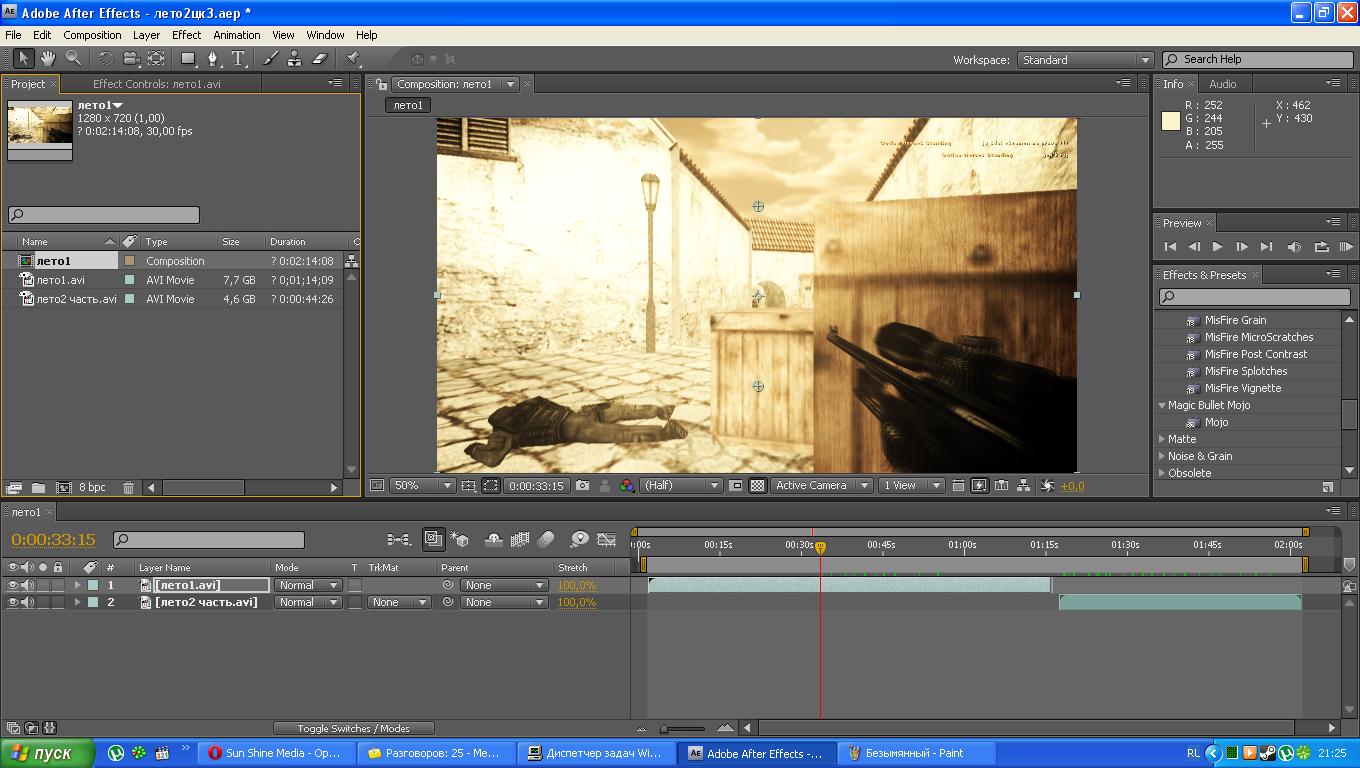This screenshot has width=1360, height=768.
Task: Click layer 2 Stretch value 100,0%
Action: [x=577, y=602]
